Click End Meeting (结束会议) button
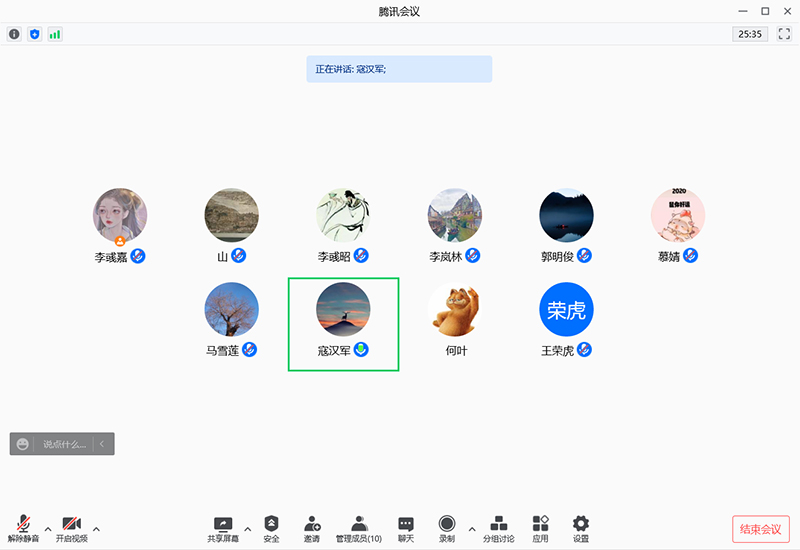 (761, 529)
